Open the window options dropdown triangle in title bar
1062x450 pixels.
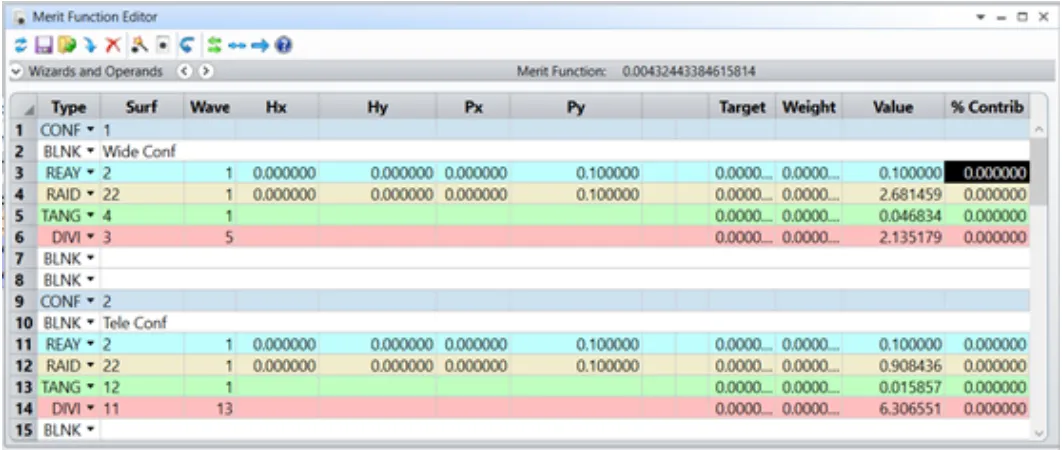tap(983, 17)
